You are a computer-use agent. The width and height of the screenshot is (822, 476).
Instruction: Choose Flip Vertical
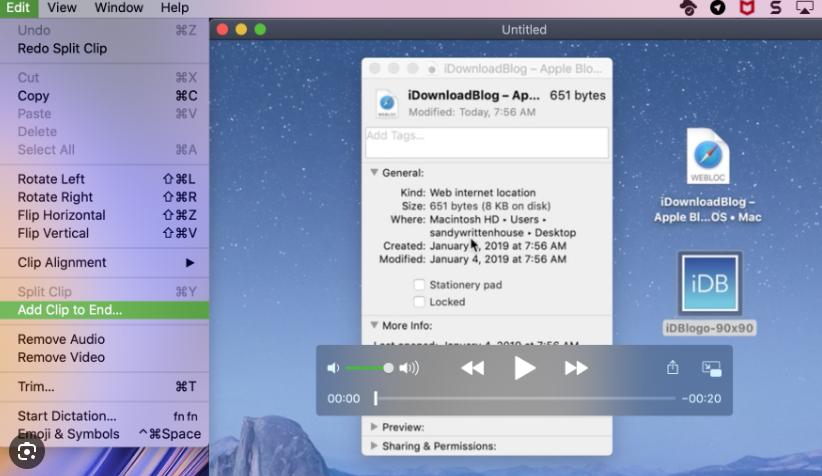105,233
